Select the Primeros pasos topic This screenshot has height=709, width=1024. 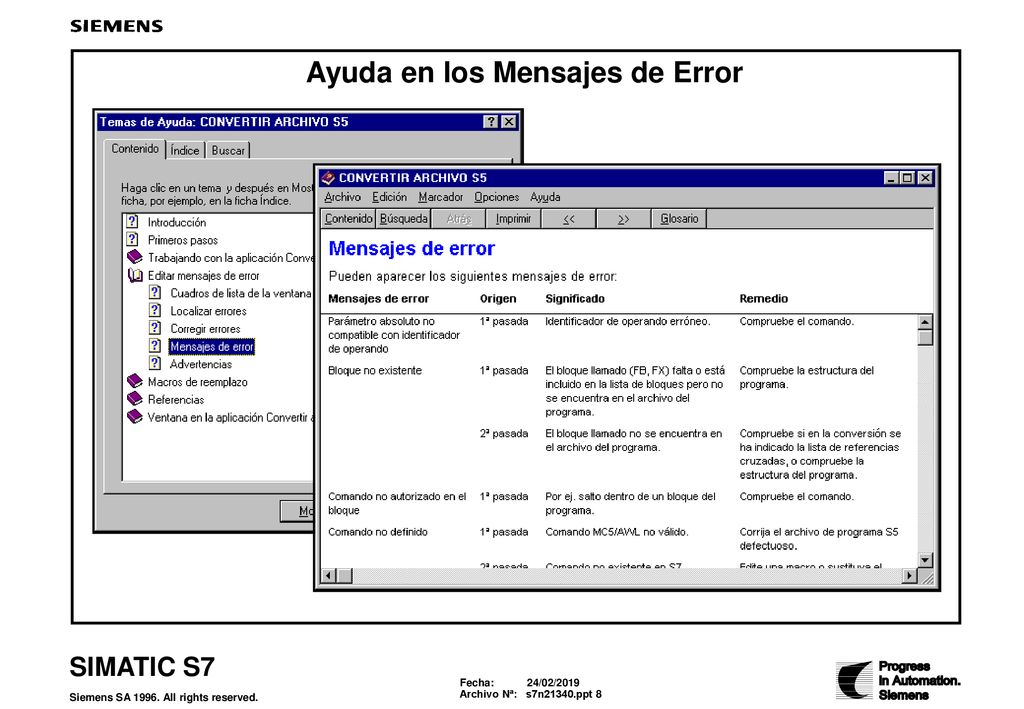183,240
